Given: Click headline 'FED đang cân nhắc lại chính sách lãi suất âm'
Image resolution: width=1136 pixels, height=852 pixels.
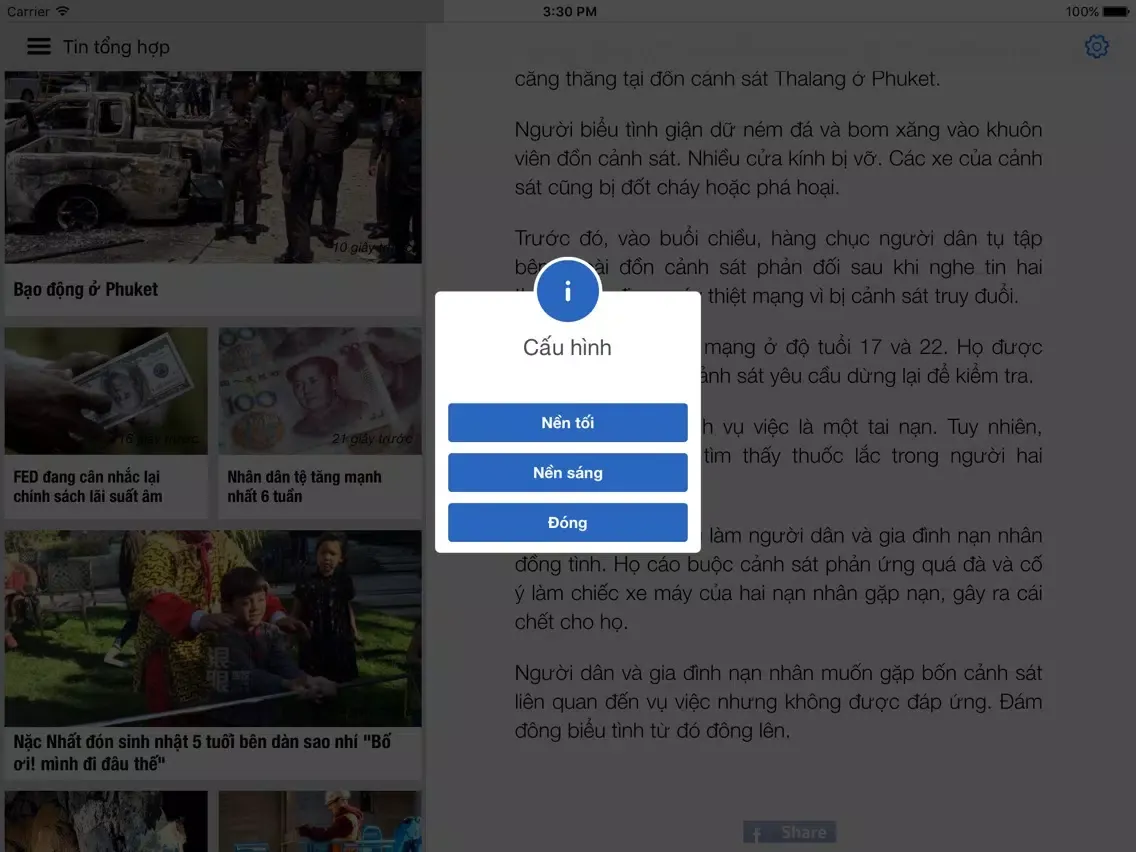Looking at the screenshot, I should [88, 486].
